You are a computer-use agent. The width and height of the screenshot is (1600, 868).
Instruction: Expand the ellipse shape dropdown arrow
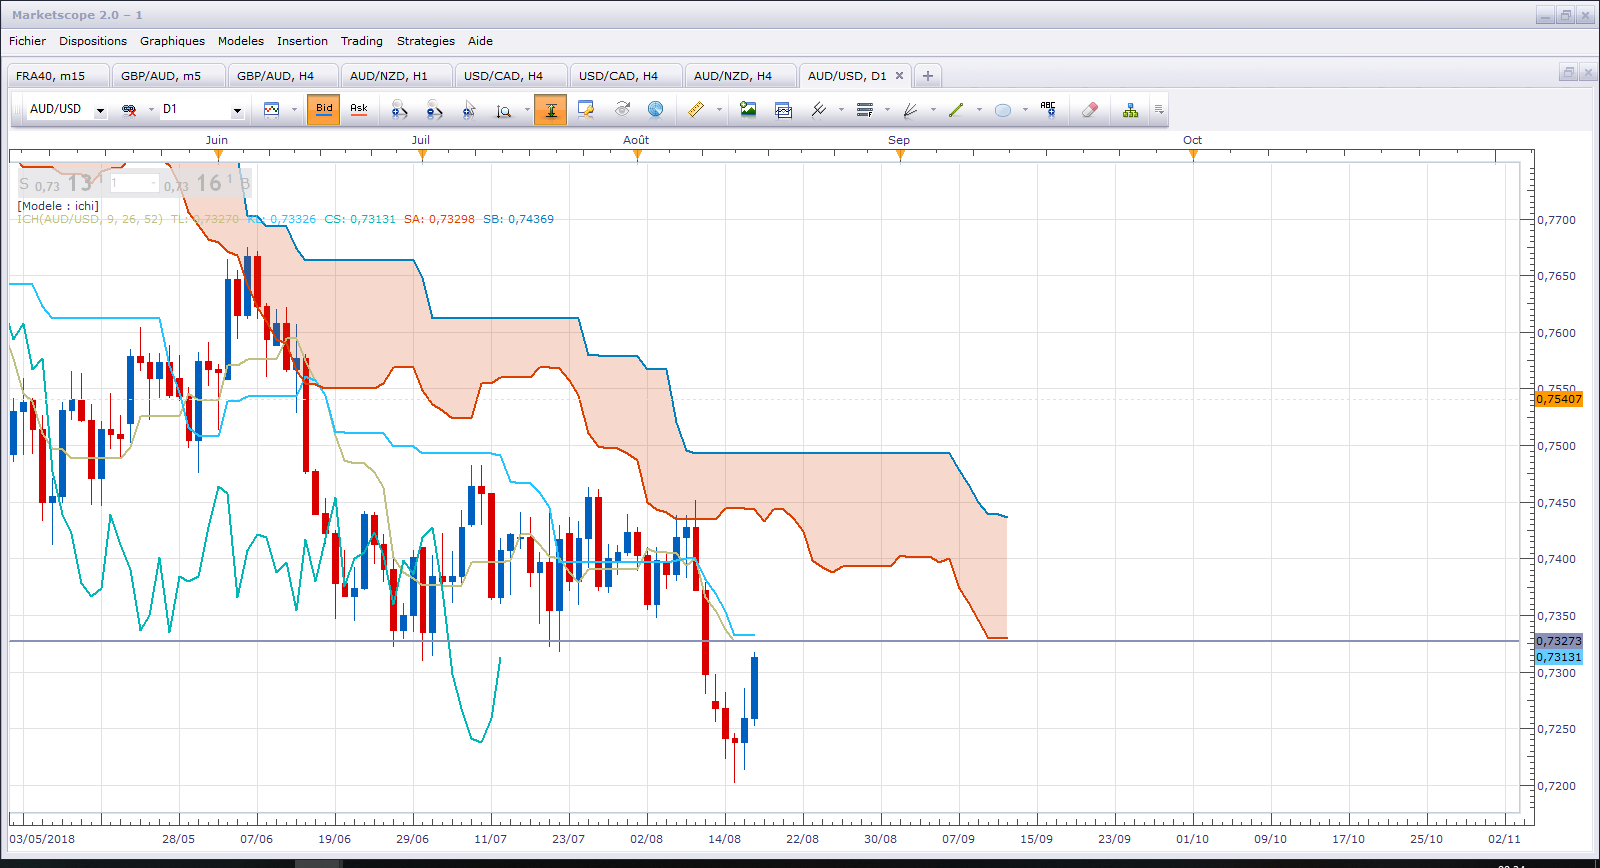pyautogui.click(x=1025, y=110)
